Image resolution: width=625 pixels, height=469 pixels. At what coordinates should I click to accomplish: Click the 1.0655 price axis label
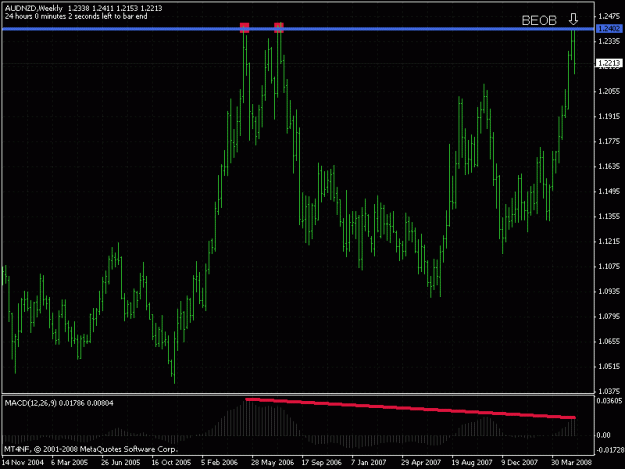click(609, 341)
